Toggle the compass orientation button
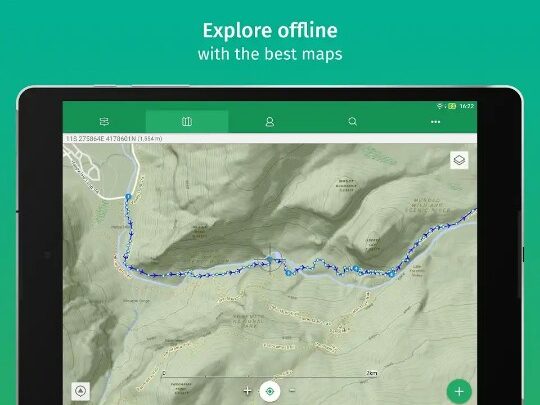This screenshot has width=540, height=405. [x=81, y=391]
